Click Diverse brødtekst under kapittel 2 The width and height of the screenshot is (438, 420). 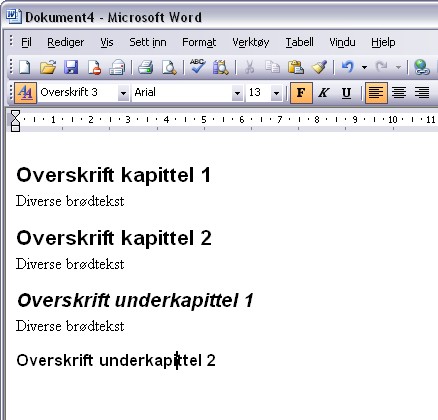click(70, 264)
